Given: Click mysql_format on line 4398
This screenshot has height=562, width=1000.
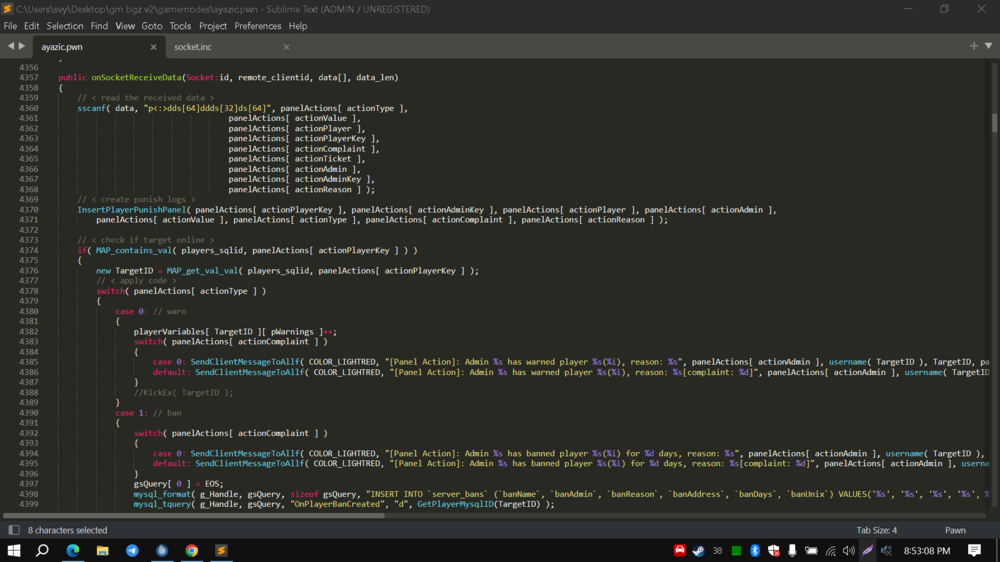Looking at the screenshot, I should 162,494.
